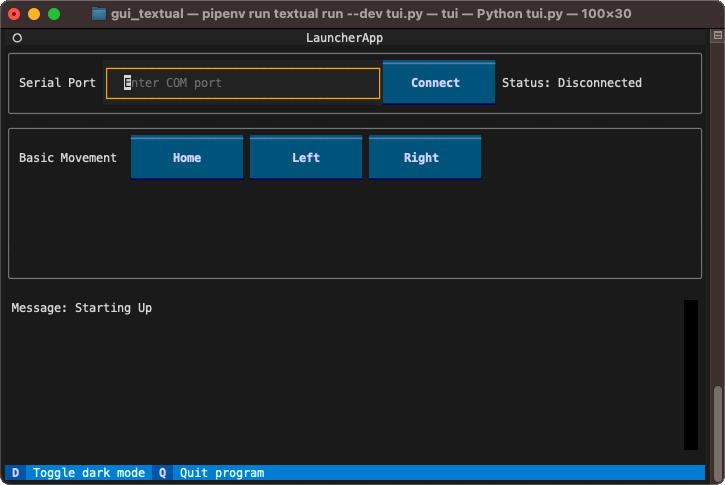Click the terminal window scrollbar thumb

tap(718, 433)
